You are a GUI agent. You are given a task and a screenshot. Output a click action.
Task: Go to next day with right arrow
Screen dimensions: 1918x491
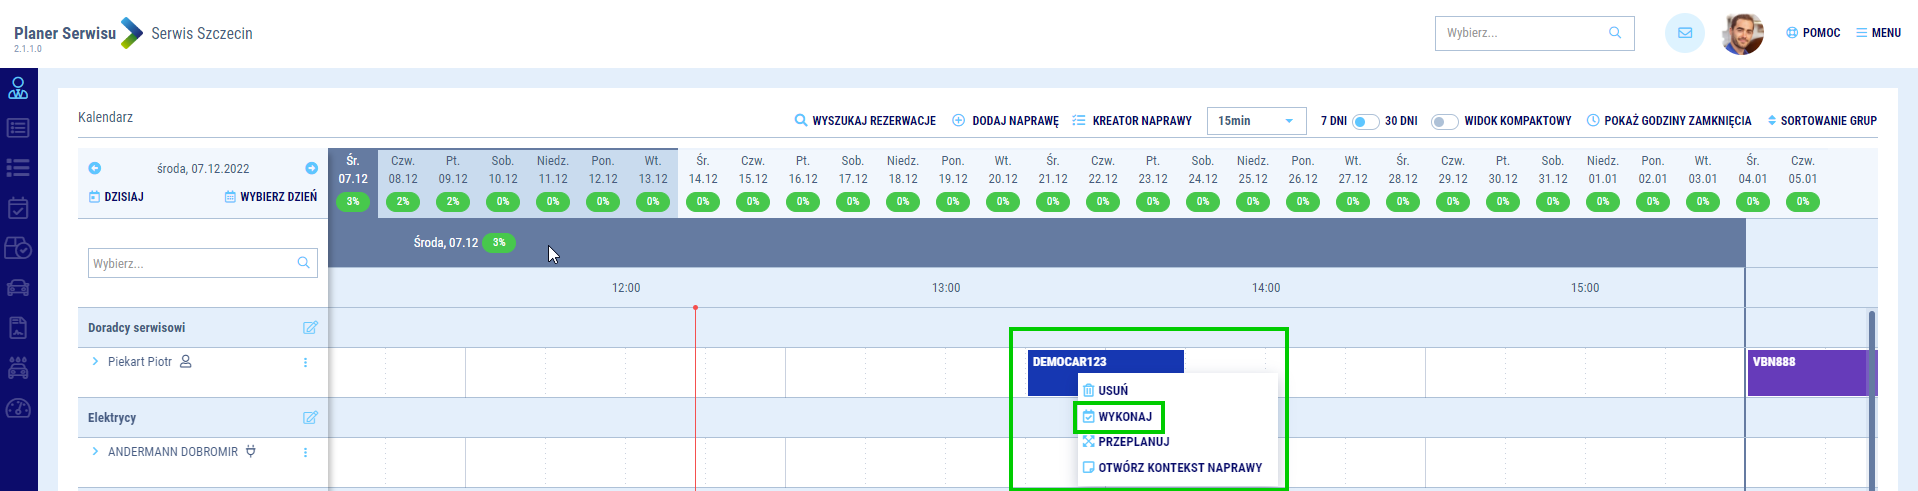point(311,168)
